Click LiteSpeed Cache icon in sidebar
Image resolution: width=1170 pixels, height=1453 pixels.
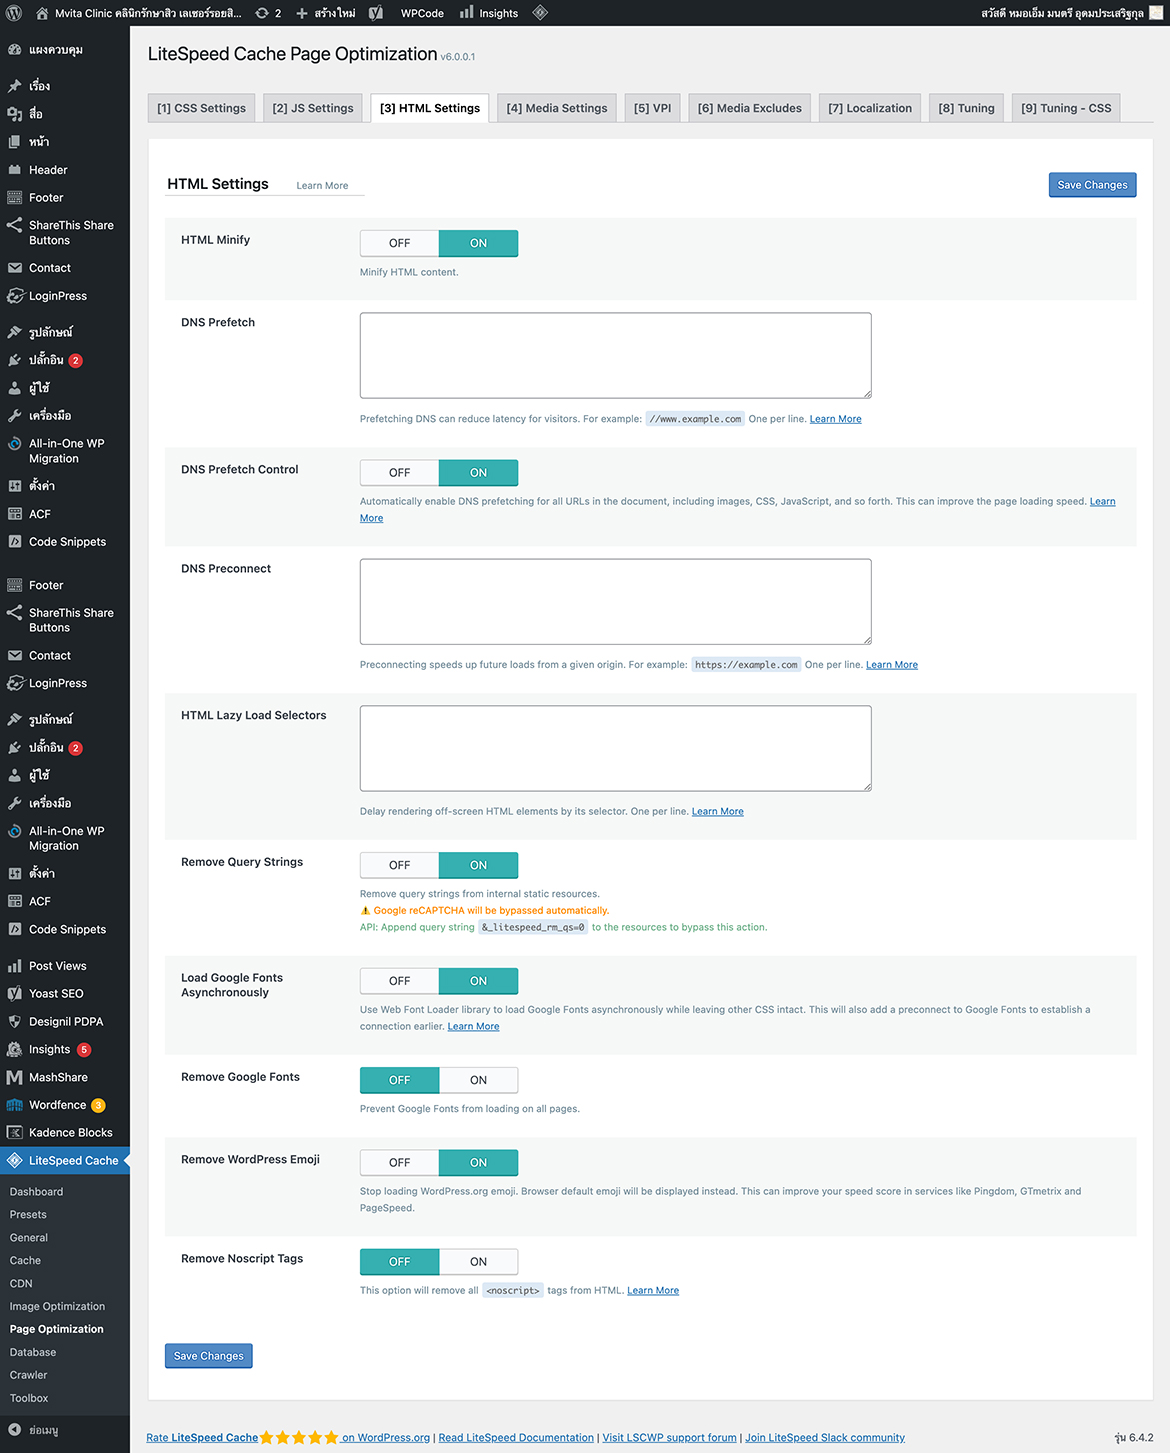click(x=15, y=1161)
